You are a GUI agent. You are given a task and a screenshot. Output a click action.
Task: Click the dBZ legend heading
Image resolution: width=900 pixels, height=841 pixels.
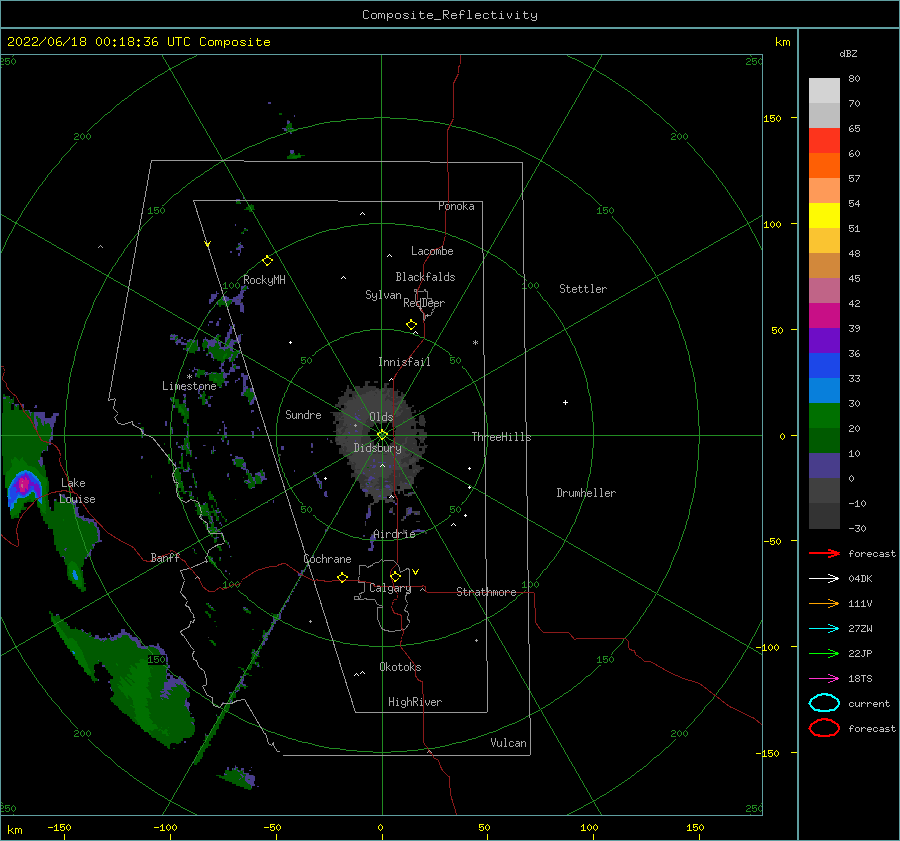[848, 53]
